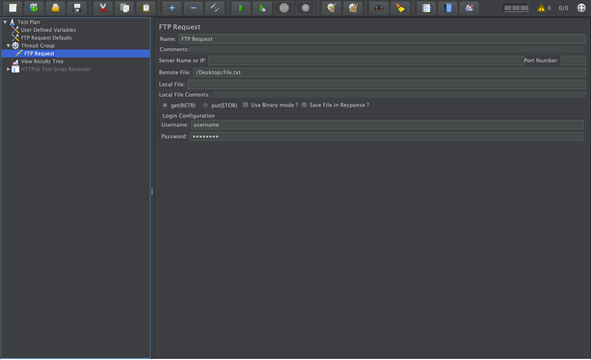This screenshot has width=591, height=360.
Task: Toggle log viewer via warning triangle icon
Action: (x=541, y=8)
